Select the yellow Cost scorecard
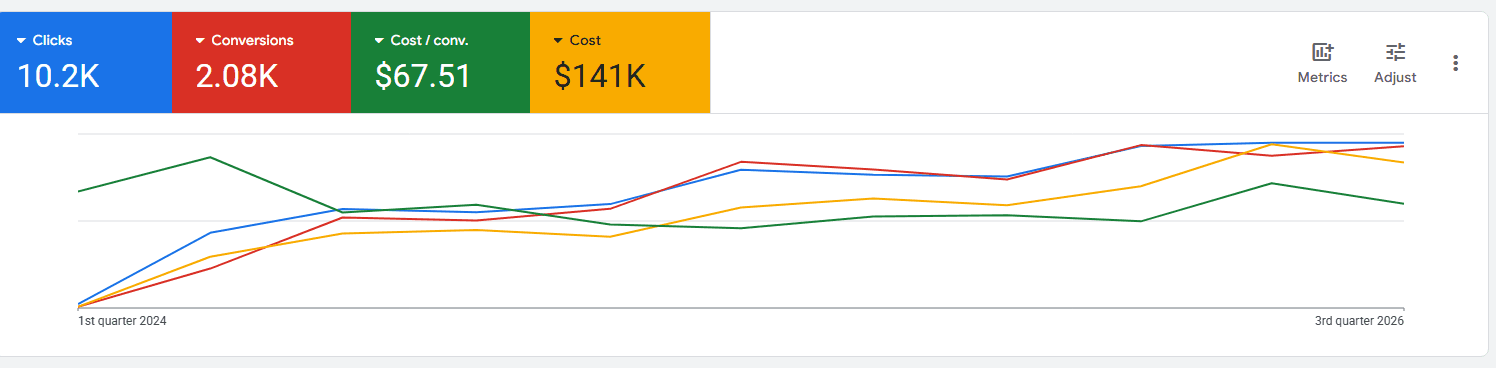1496x368 pixels. pos(620,63)
